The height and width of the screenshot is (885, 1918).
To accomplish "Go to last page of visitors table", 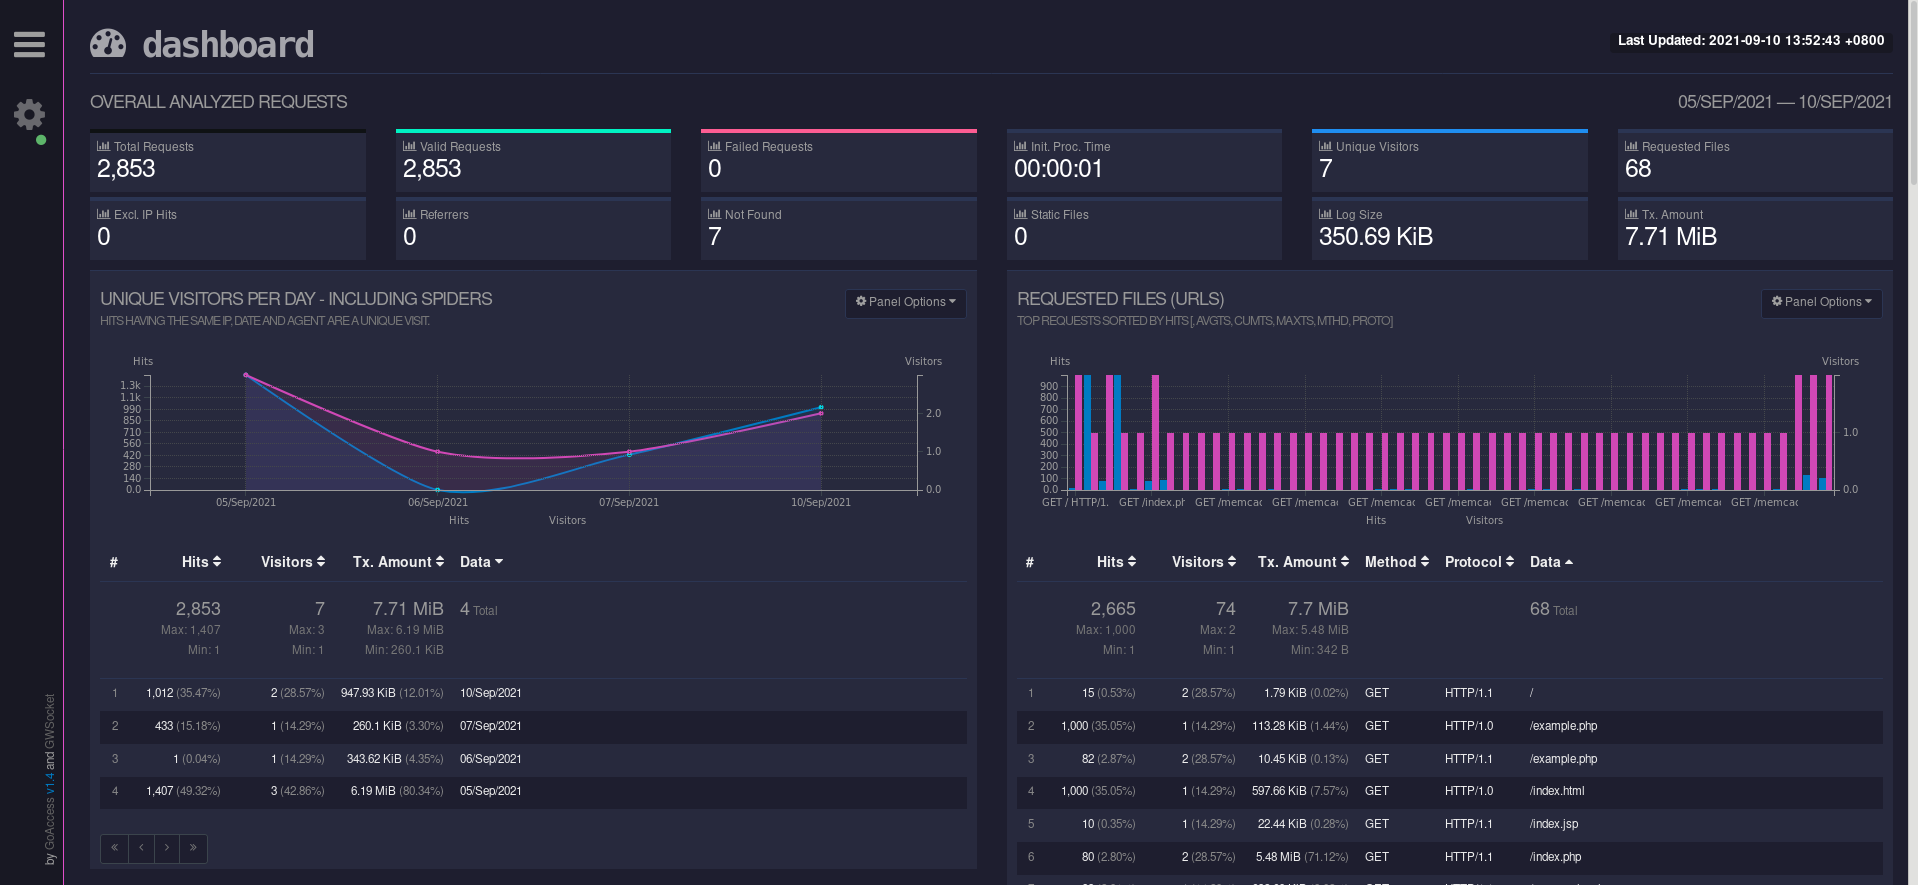I will tap(193, 848).
